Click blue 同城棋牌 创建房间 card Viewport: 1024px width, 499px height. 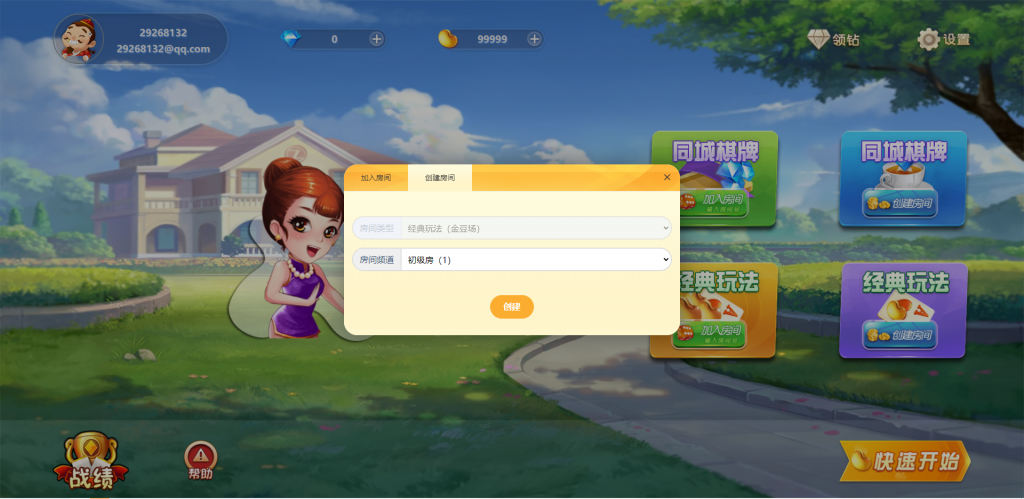[903, 179]
